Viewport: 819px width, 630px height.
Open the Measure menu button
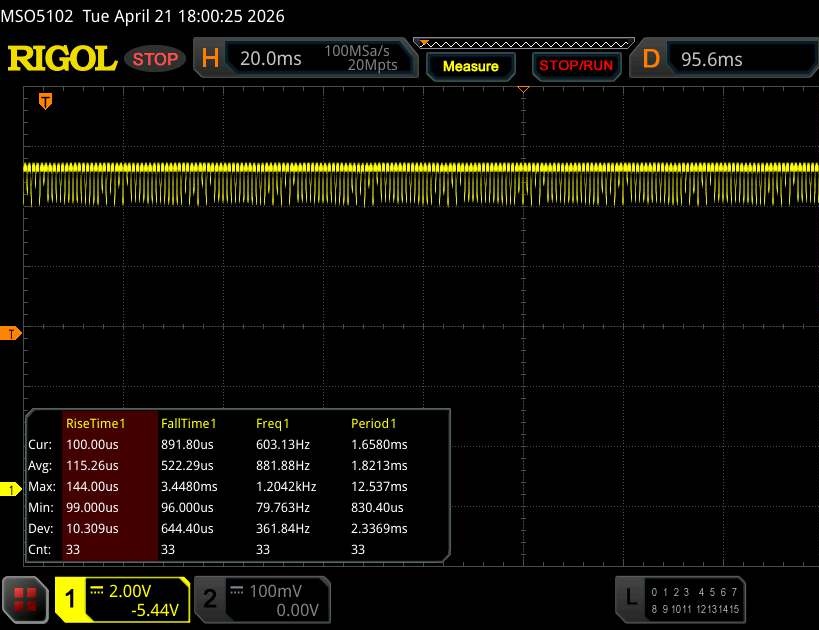click(471, 66)
